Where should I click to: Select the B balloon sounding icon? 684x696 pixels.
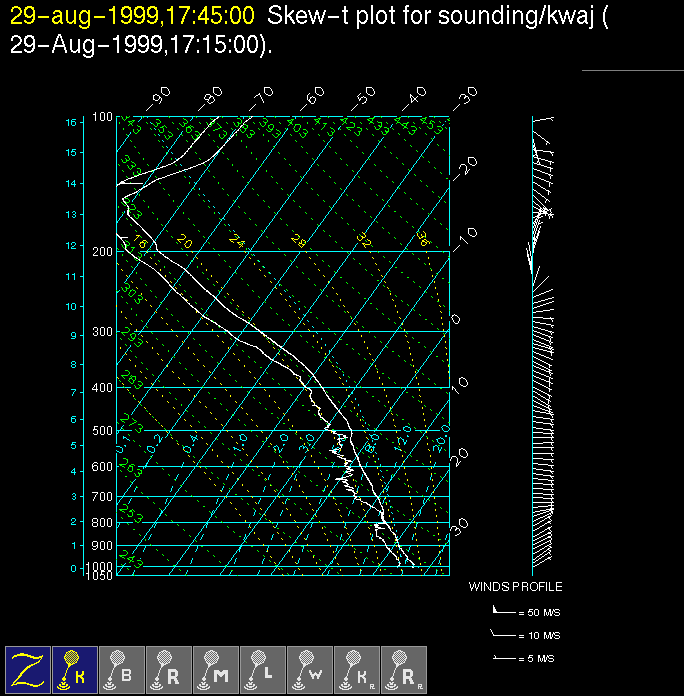click(x=122, y=669)
